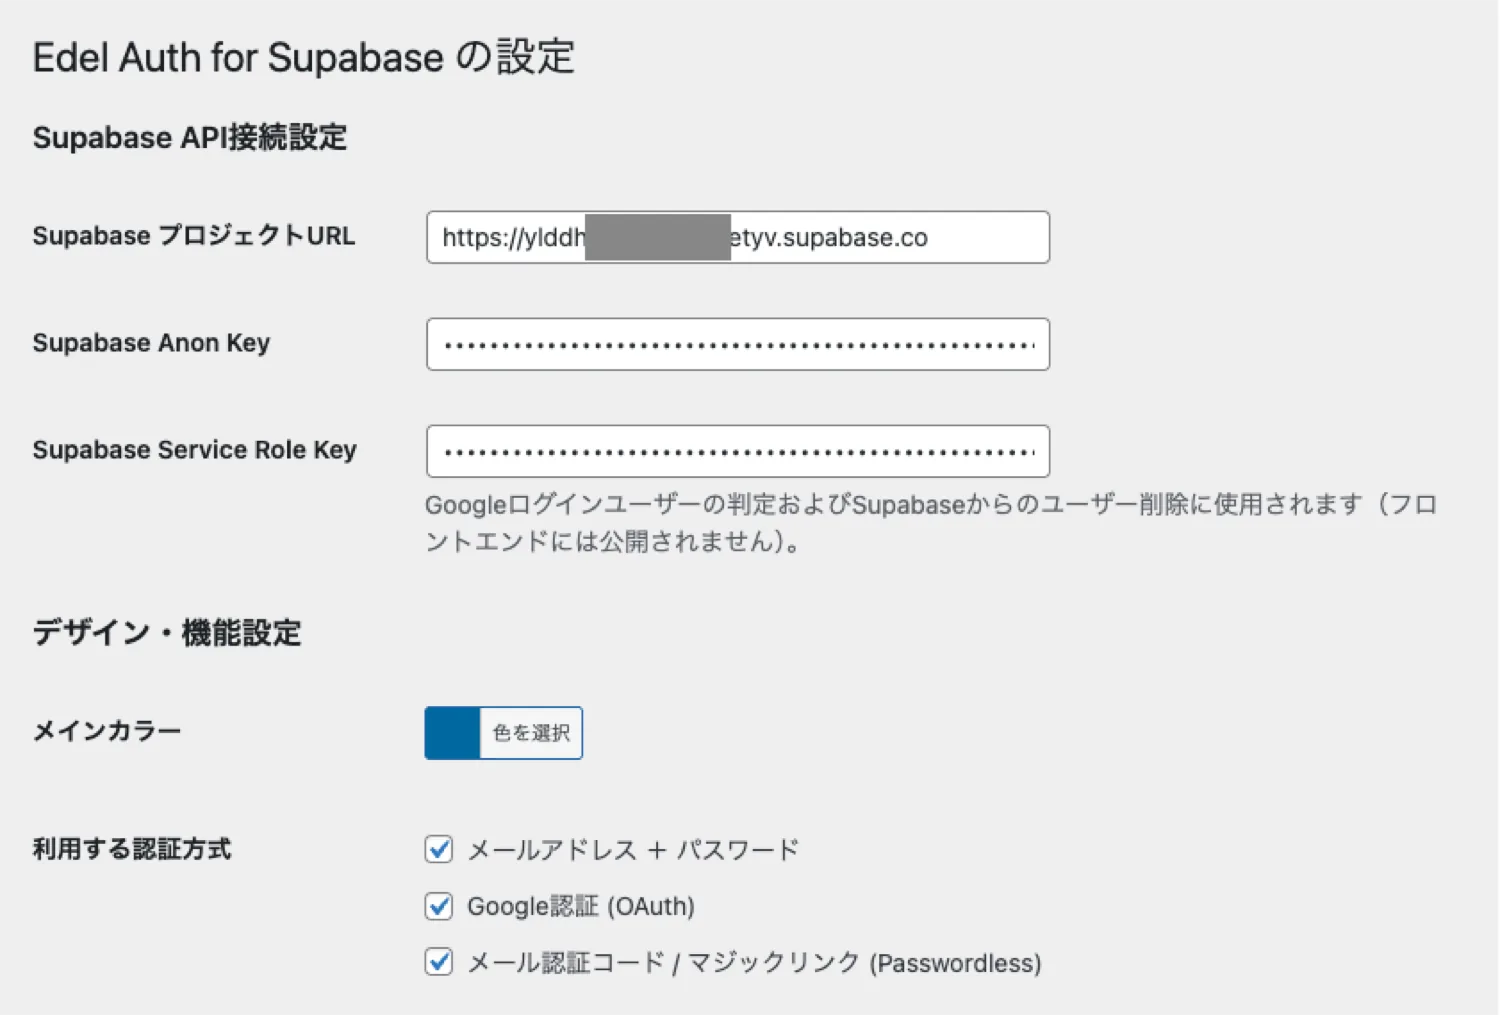Click the デザイン・機能設定 section heading
The height and width of the screenshot is (1015, 1500).
coord(167,632)
